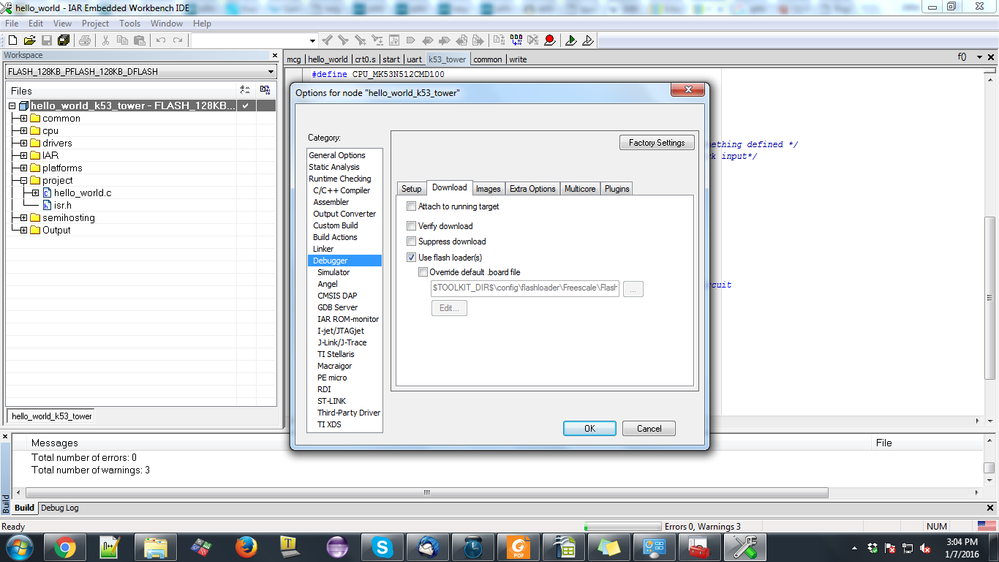999x562 pixels.
Task: Click the Copy toolbar icon
Action: point(122,40)
